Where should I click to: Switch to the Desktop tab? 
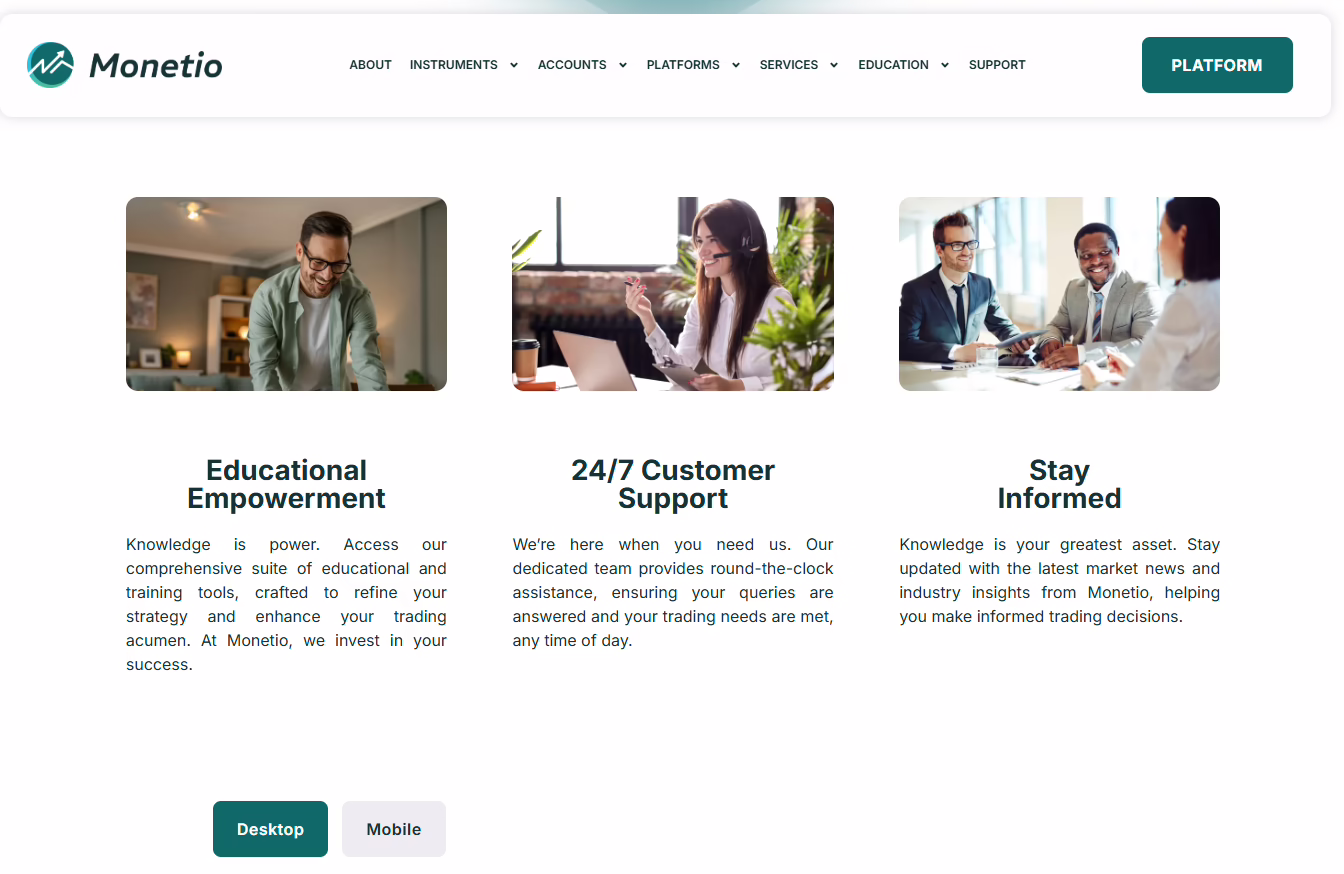270,829
